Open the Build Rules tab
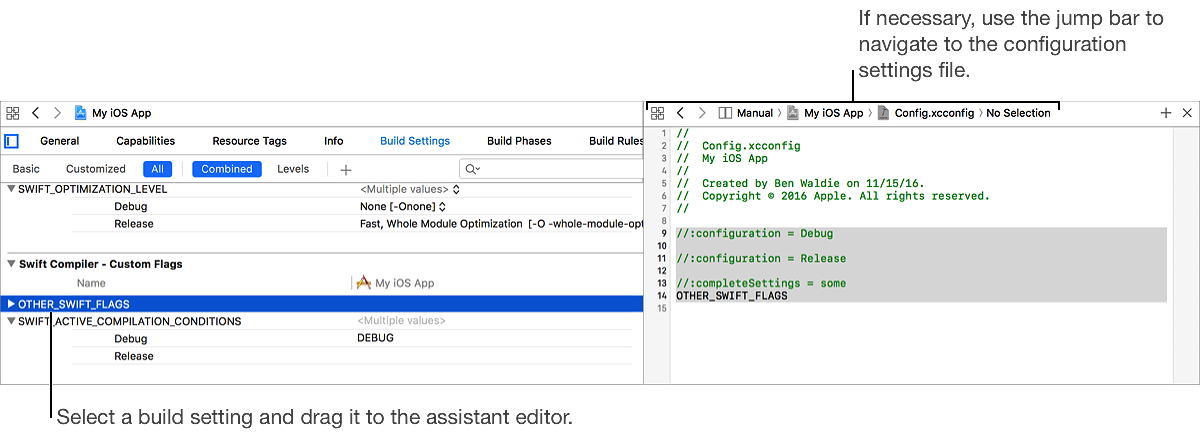 click(x=616, y=141)
